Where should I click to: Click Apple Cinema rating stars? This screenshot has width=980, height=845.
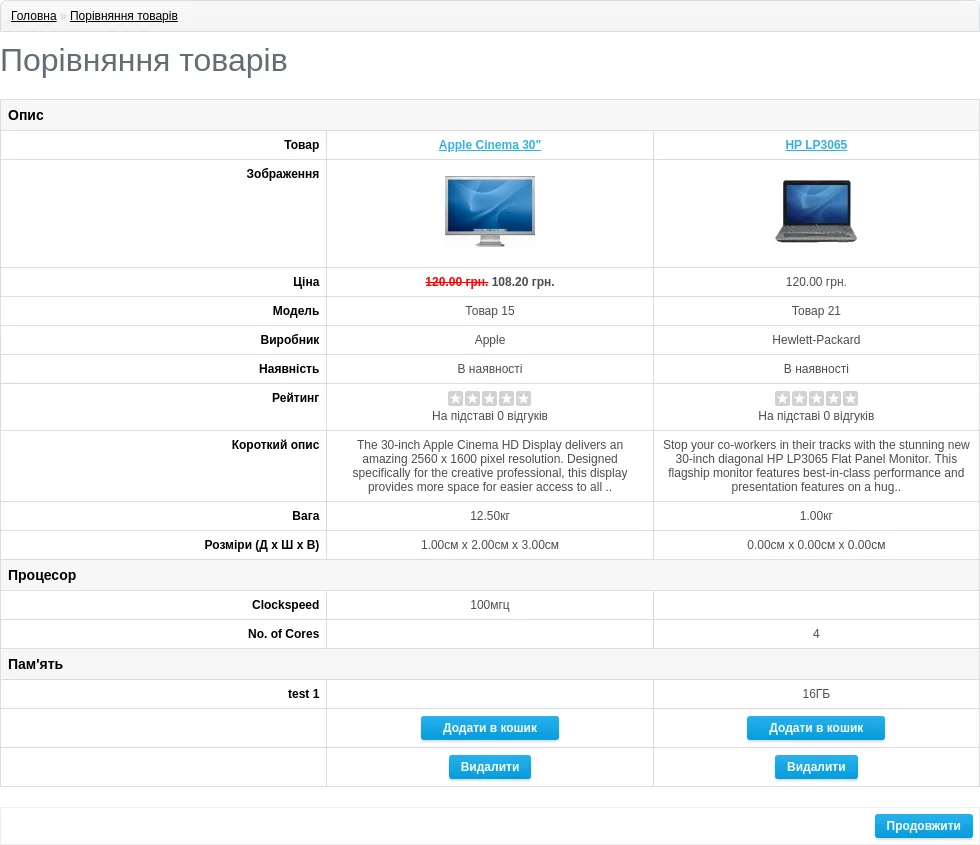pos(489,398)
